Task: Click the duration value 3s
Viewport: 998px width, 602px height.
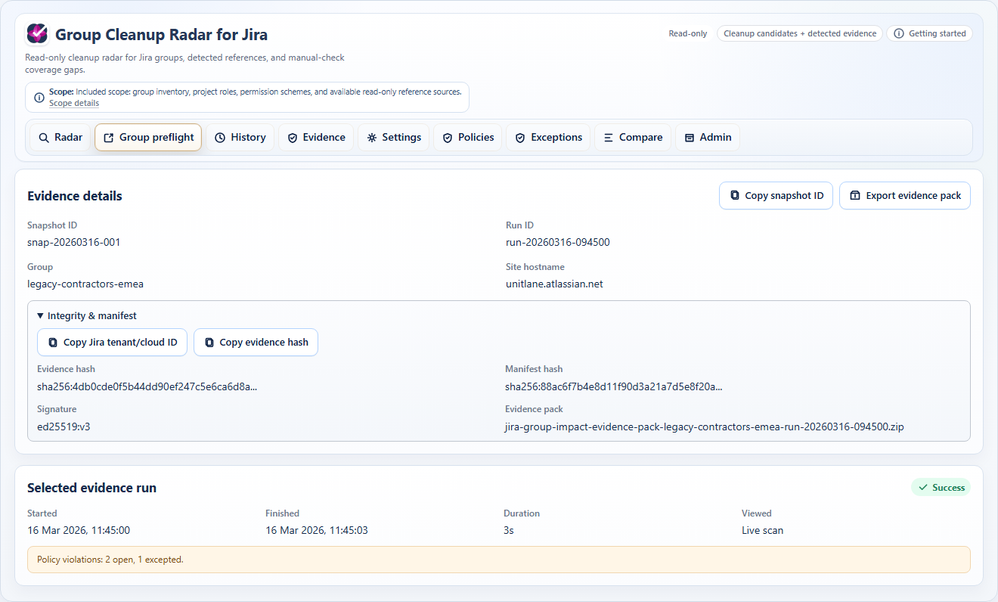Action: coord(509,530)
